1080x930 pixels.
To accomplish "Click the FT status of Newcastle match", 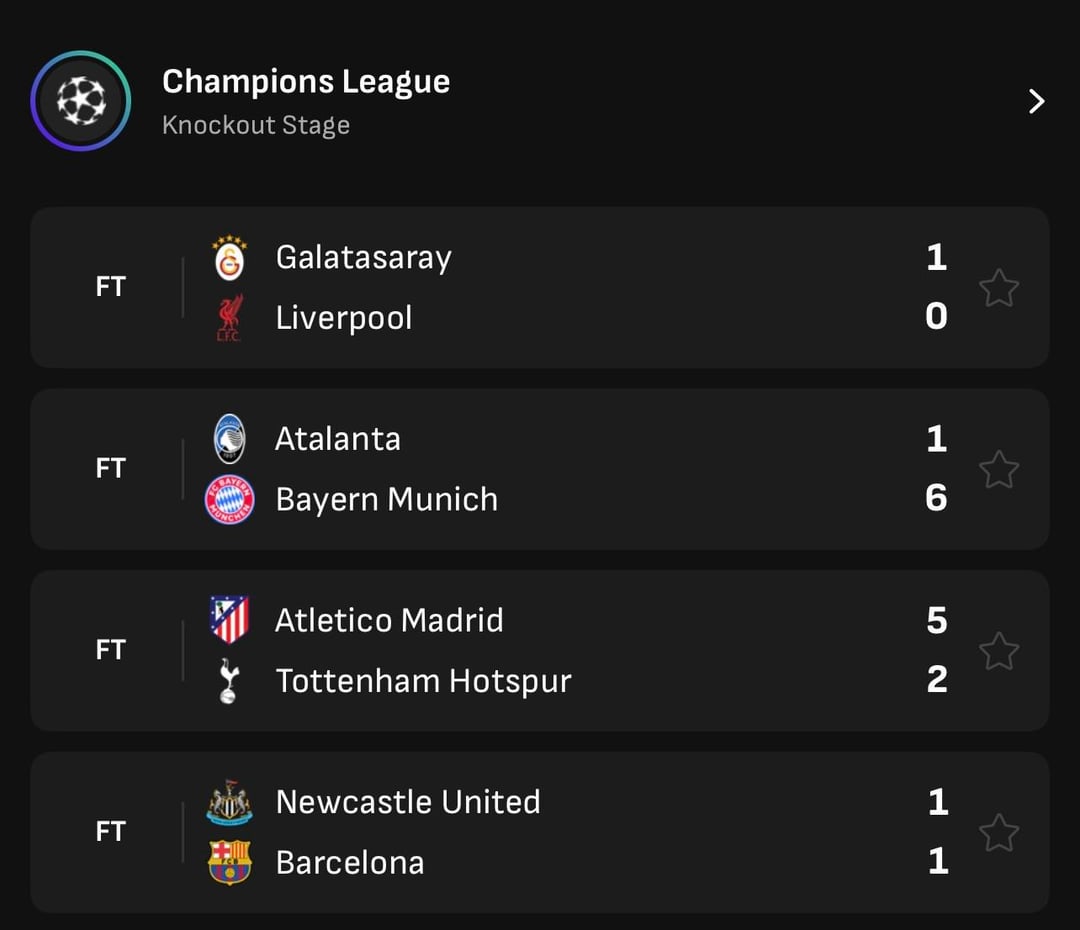I will click(x=110, y=832).
